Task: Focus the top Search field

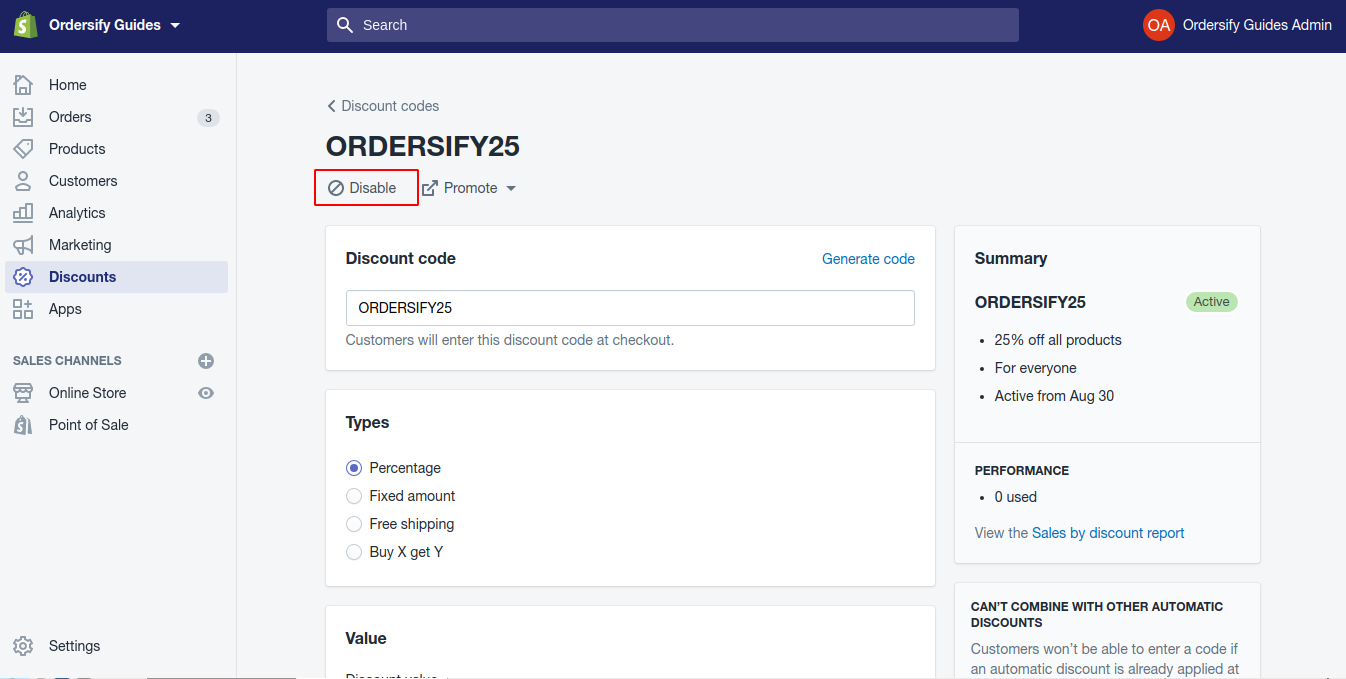Action: click(672, 25)
